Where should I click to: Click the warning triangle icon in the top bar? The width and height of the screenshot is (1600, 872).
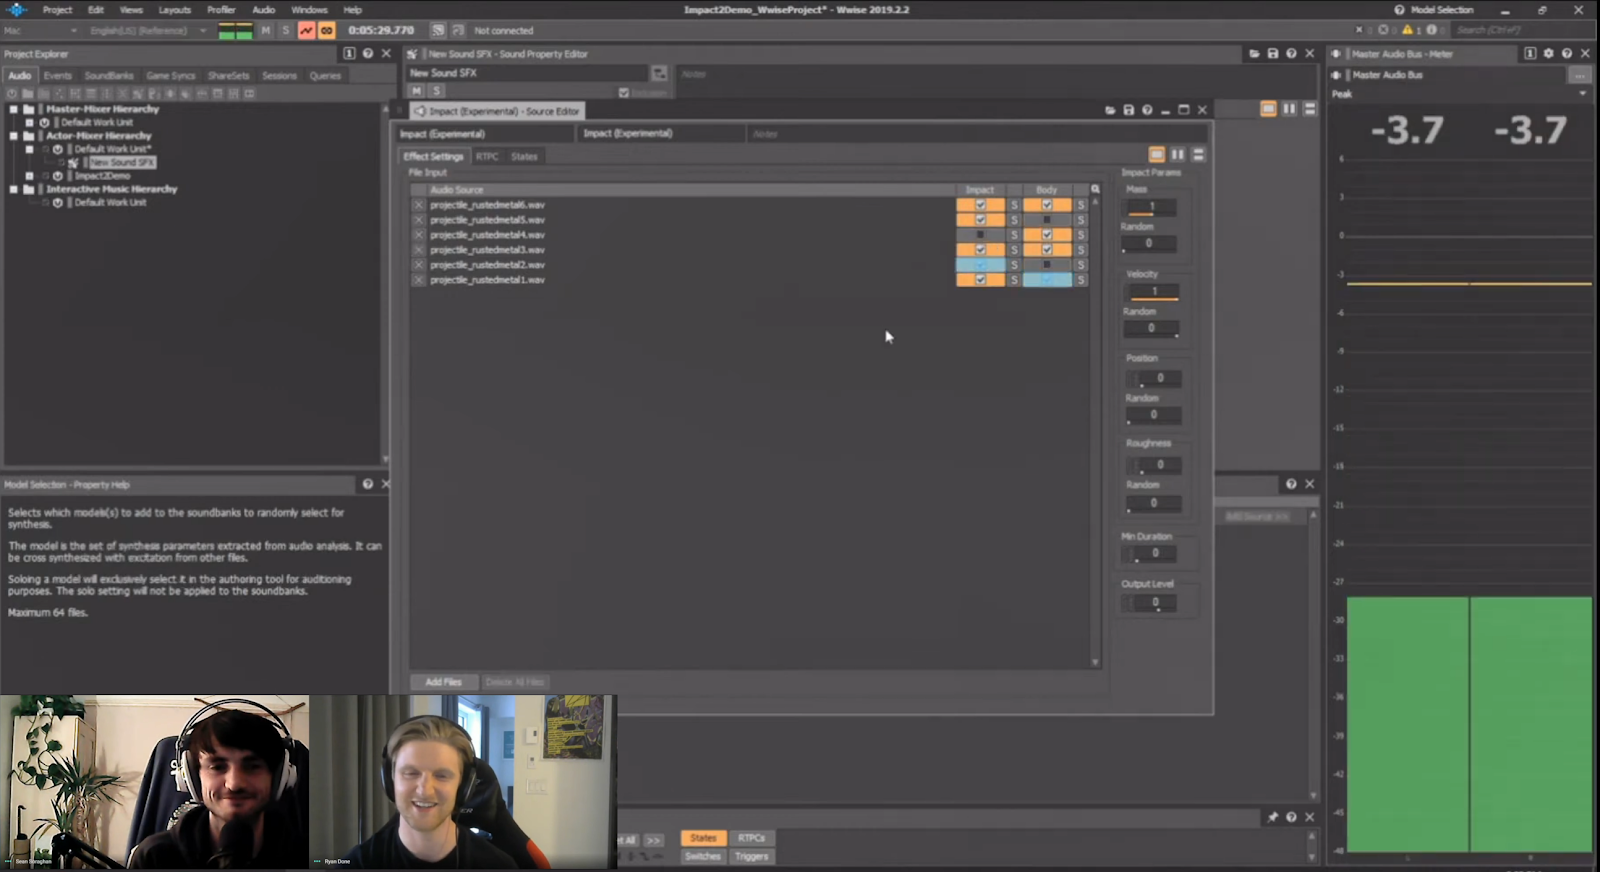point(1408,30)
